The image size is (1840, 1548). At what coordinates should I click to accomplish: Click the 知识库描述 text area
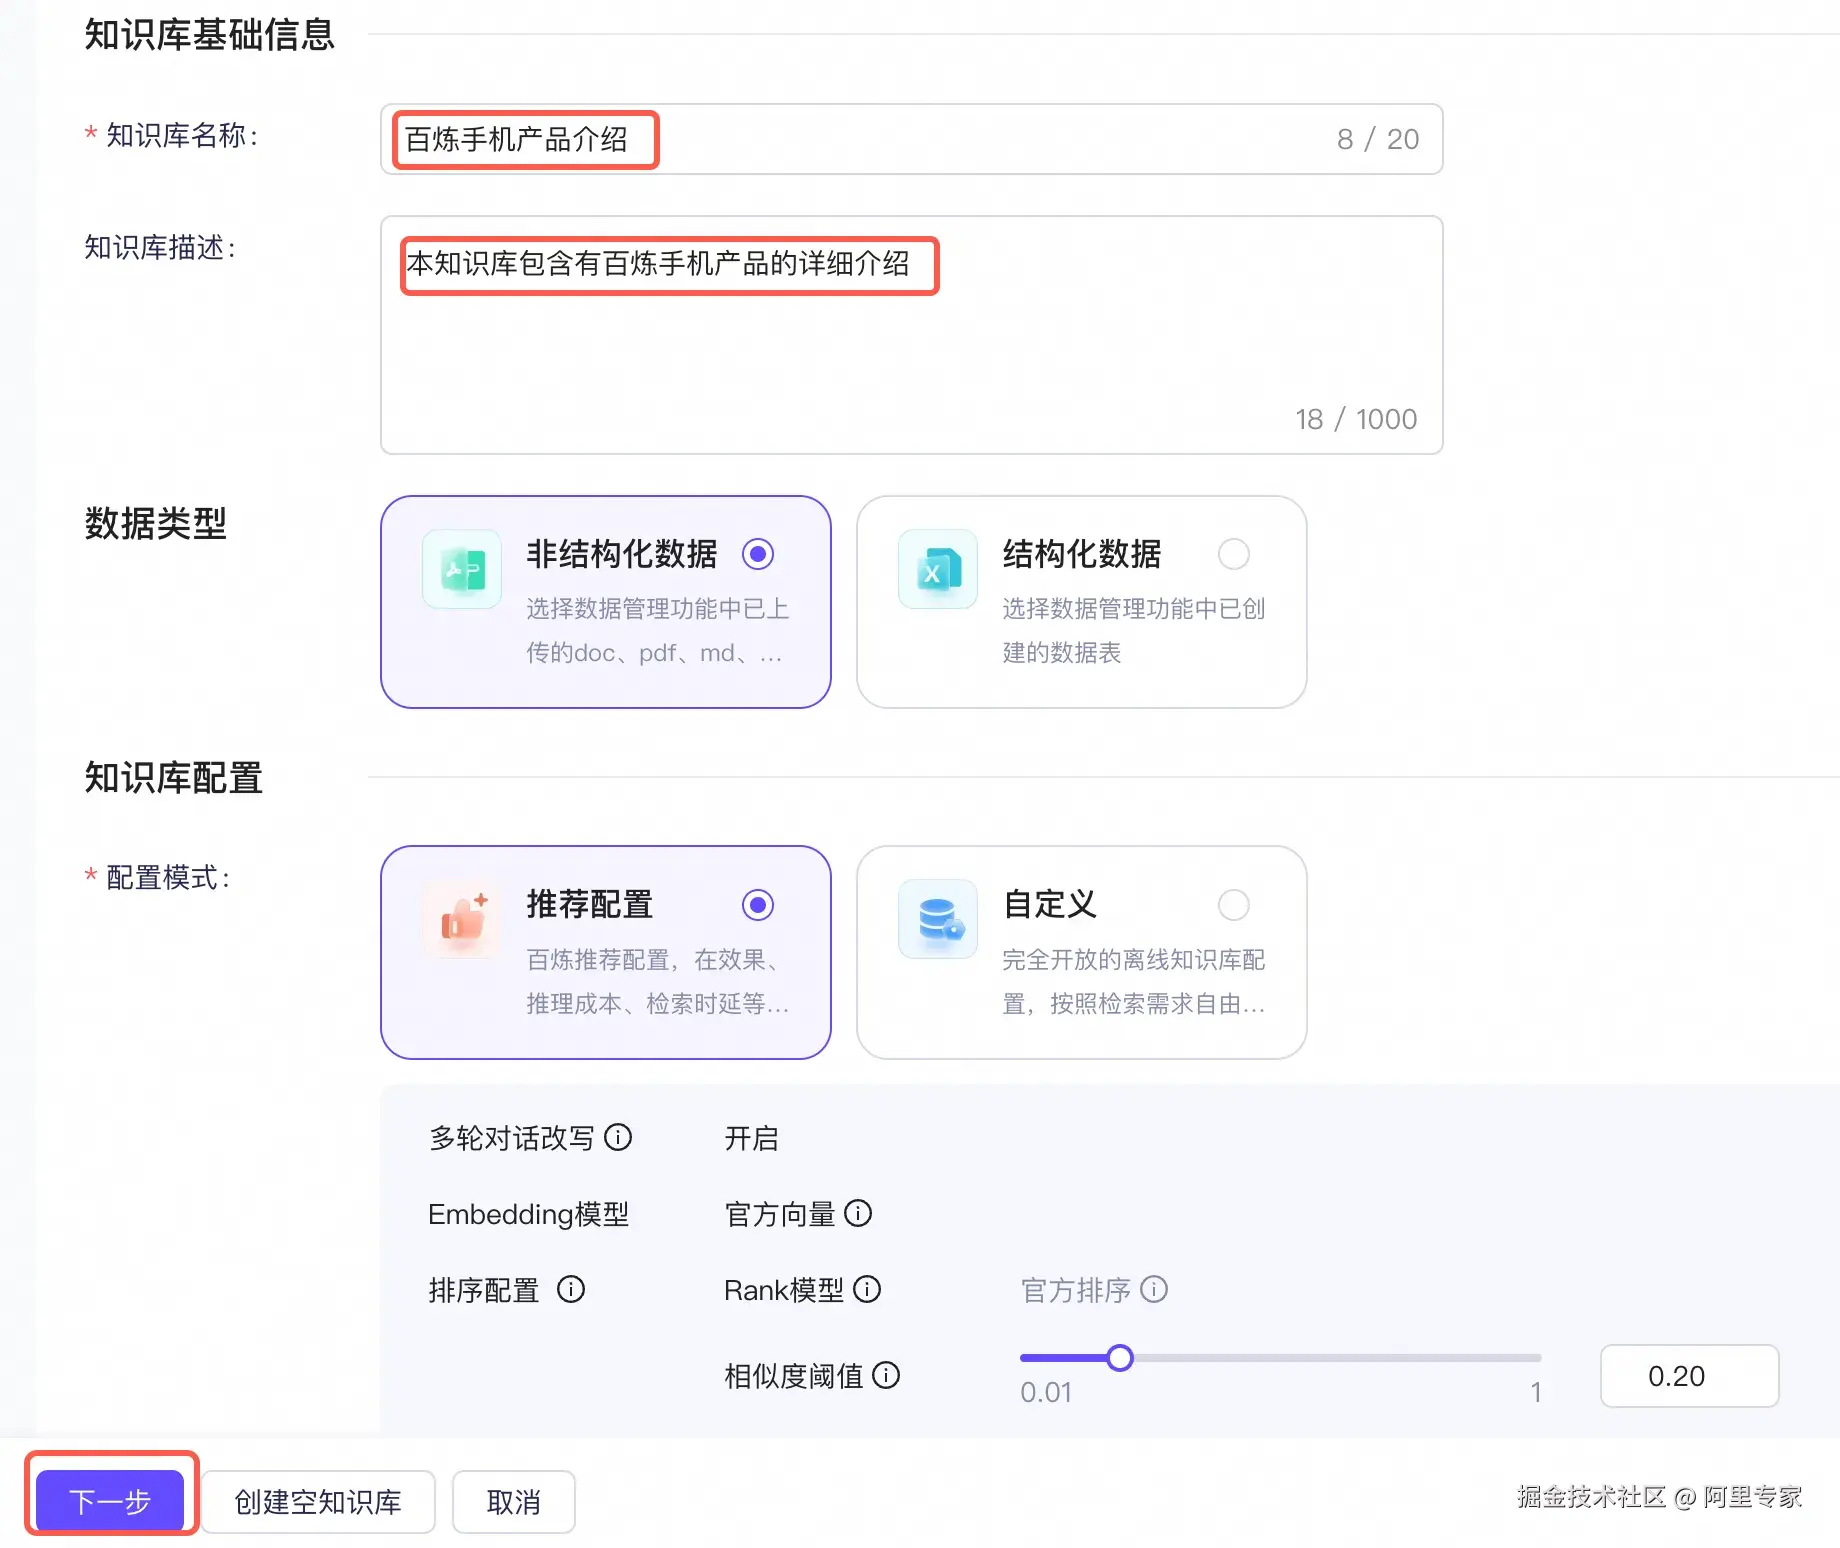pos(911,335)
